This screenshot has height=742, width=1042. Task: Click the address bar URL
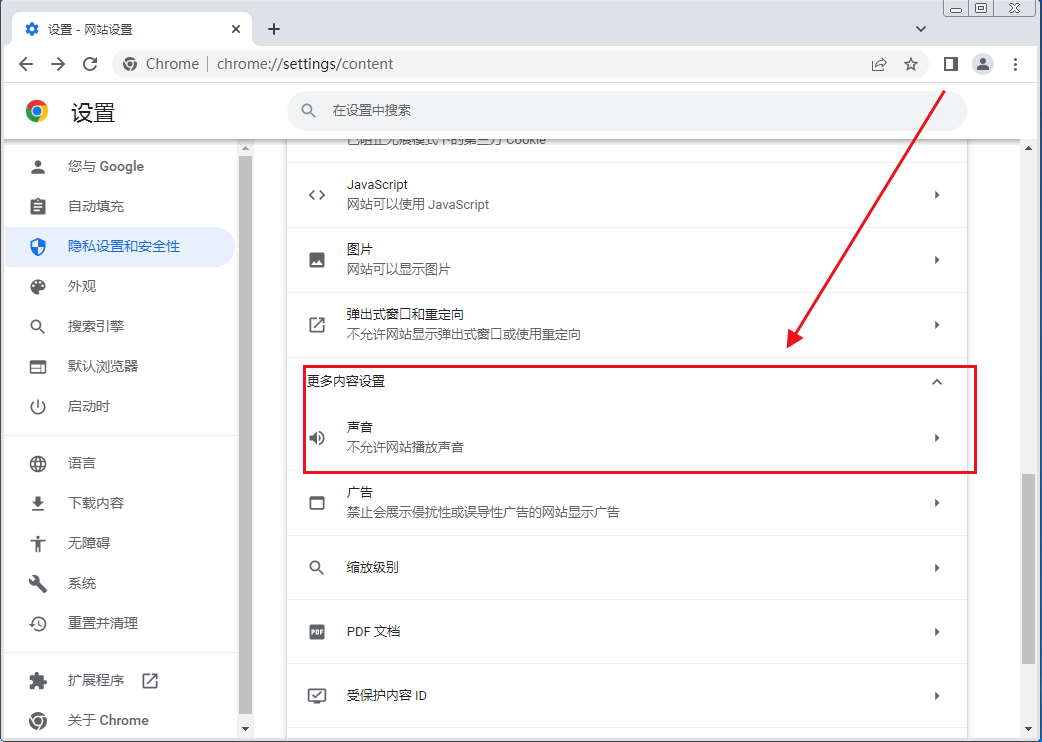click(x=305, y=64)
